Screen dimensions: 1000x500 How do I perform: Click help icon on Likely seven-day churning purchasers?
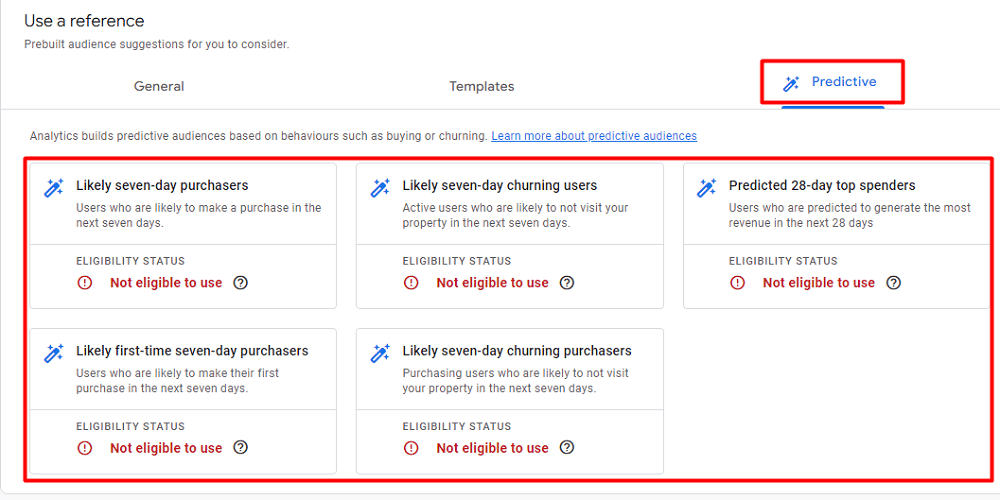click(567, 448)
